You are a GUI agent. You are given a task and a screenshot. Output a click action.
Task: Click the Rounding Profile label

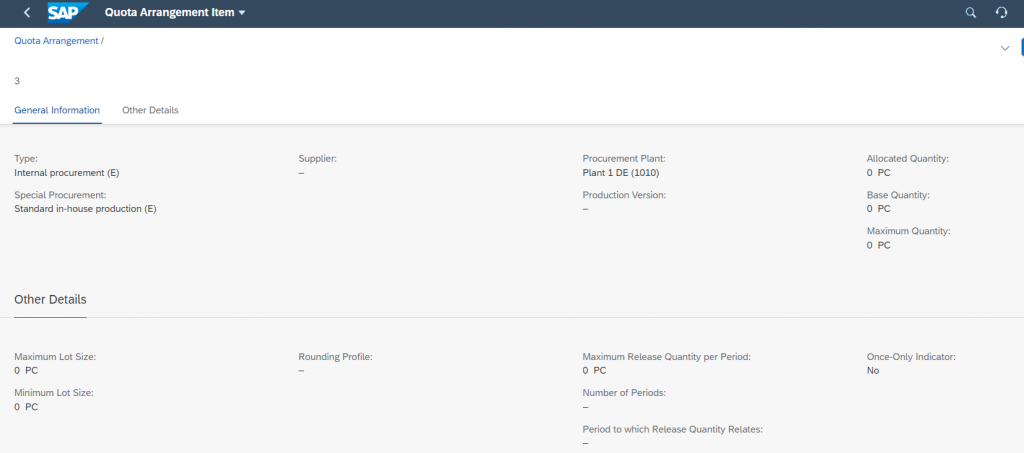click(x=335, y=357)
